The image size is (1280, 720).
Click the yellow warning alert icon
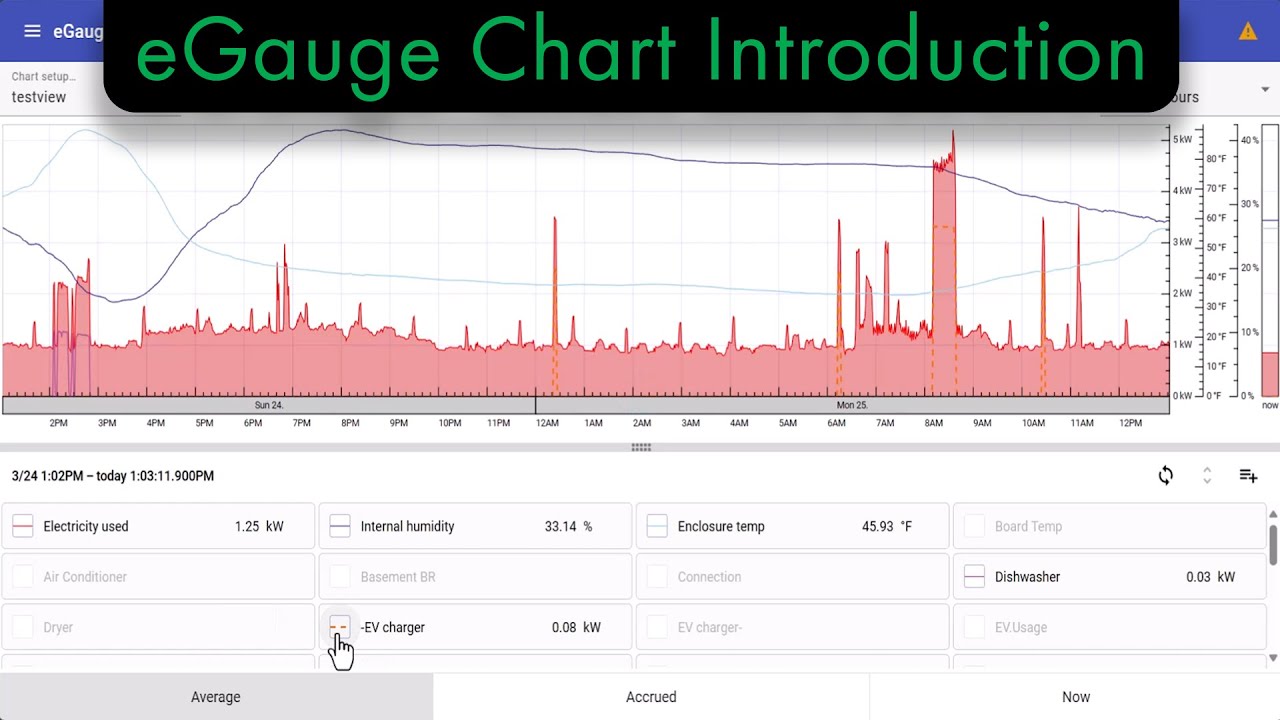(1248, 31)
